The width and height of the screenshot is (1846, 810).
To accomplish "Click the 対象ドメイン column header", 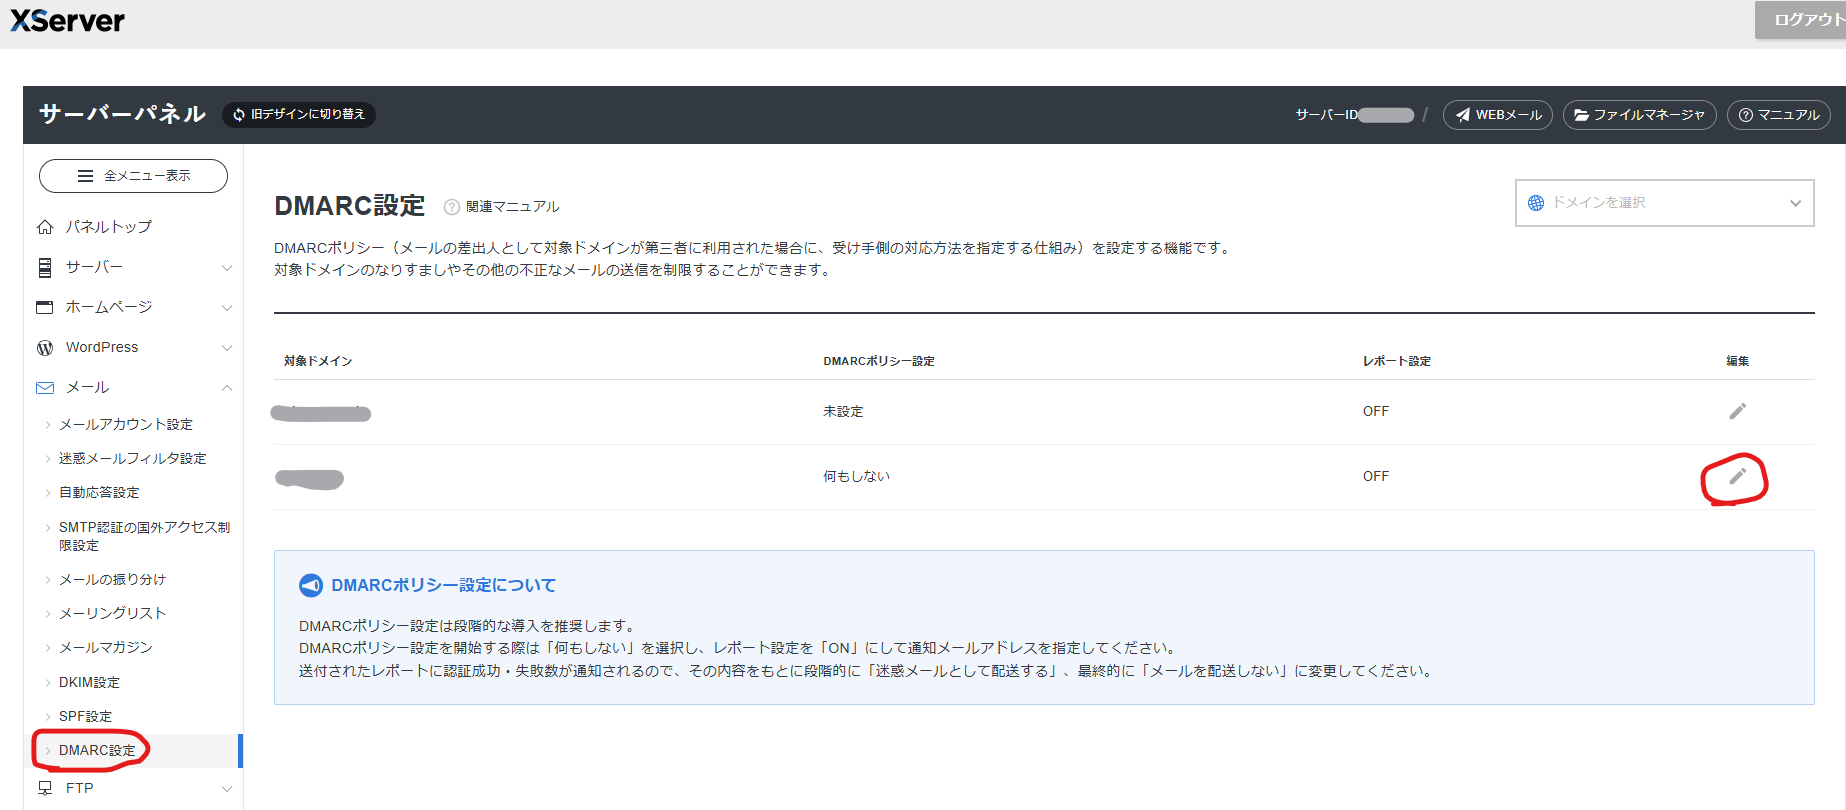I will [x=318, y=361].
